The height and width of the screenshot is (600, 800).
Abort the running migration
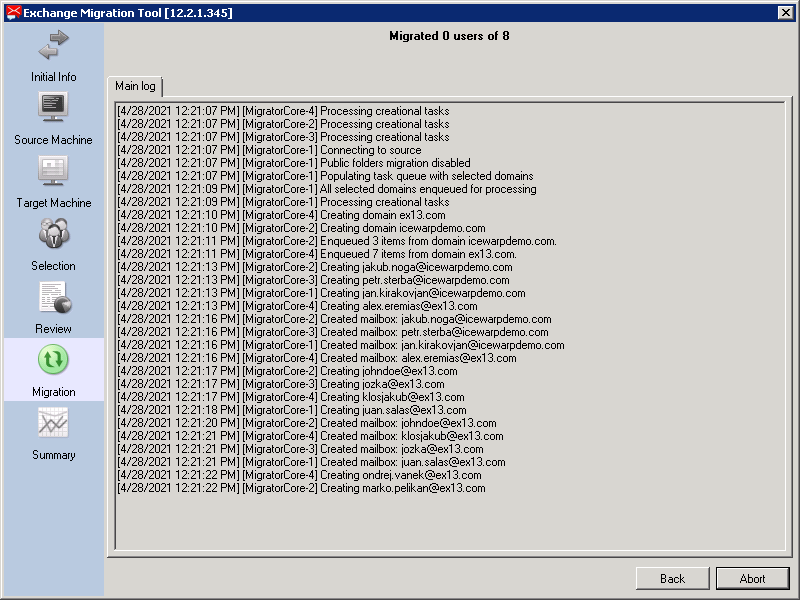753,579
